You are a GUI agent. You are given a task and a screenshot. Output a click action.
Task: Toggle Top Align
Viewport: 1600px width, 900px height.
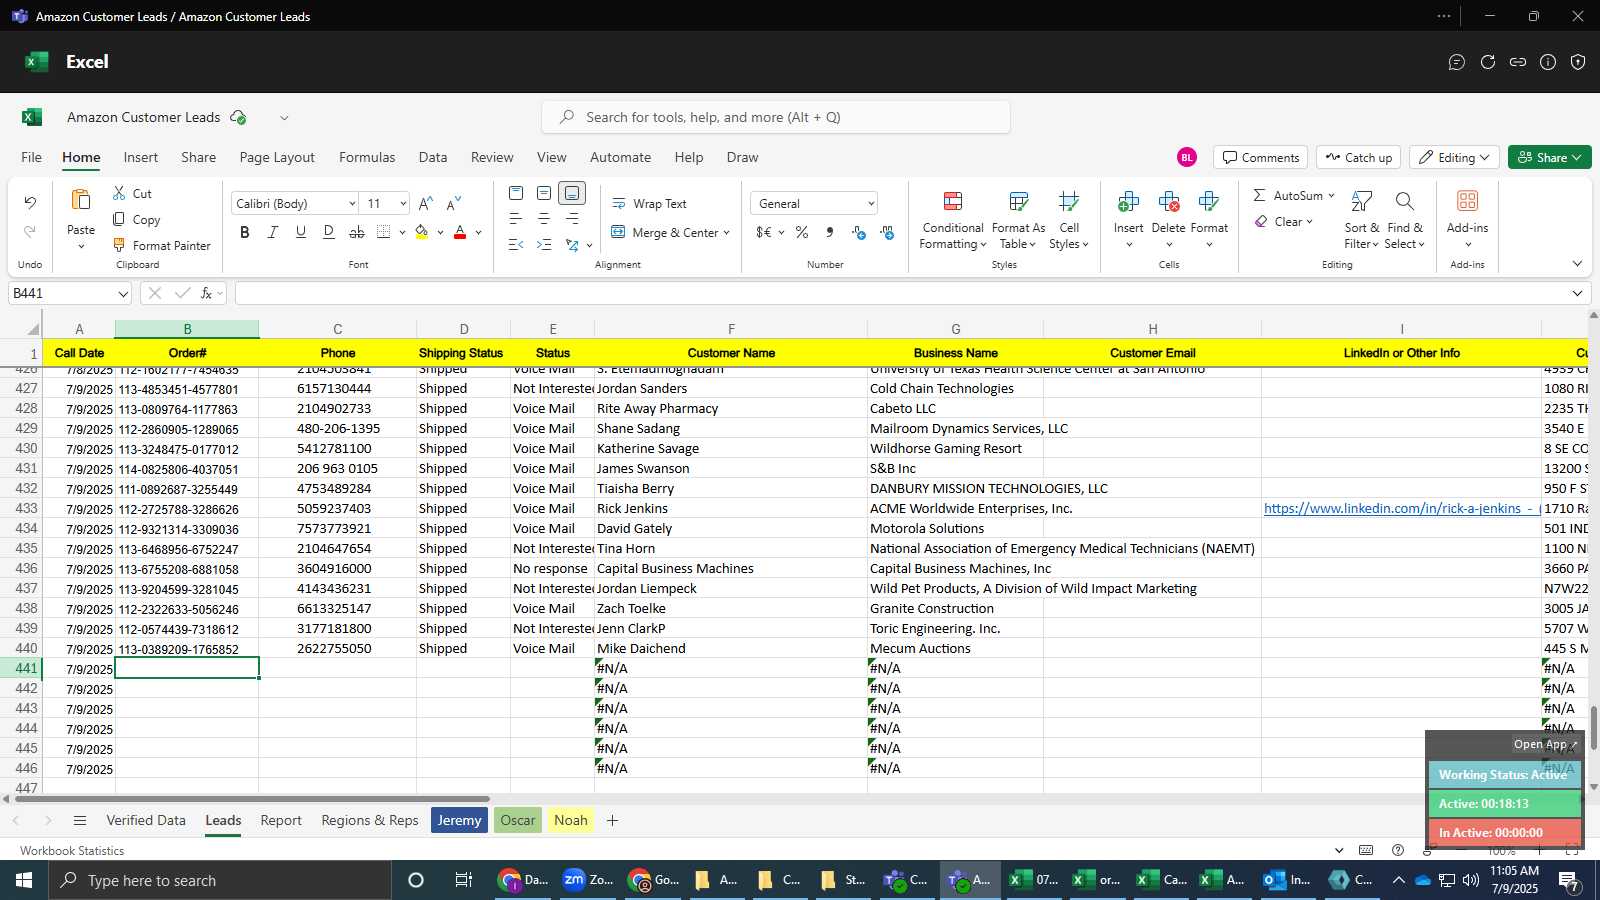coord(516,193)
